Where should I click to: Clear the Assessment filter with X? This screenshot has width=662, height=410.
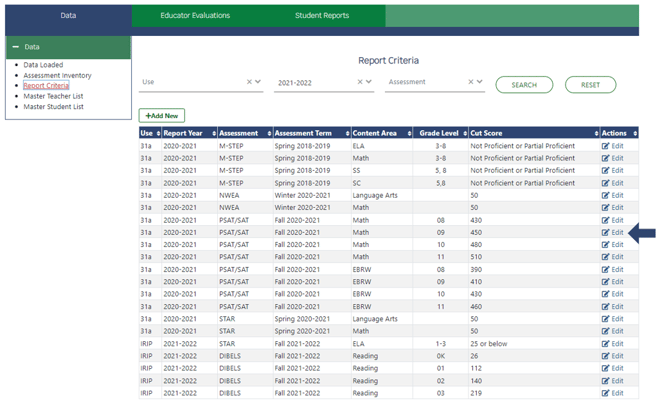coord(471,82)
